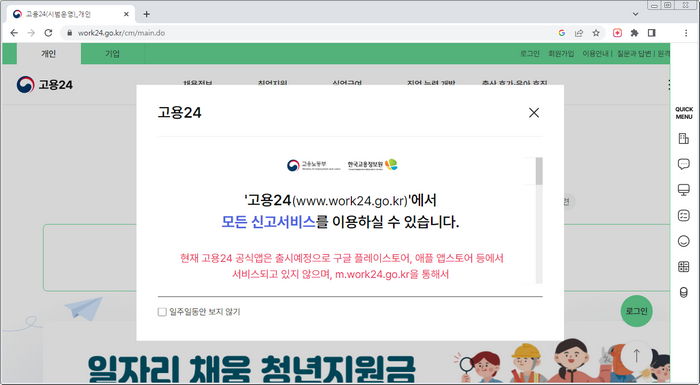This screenshot has height=385, width=700.
Task: Click the coins stack icon in quick menu
Action: (x=683, y=293)
